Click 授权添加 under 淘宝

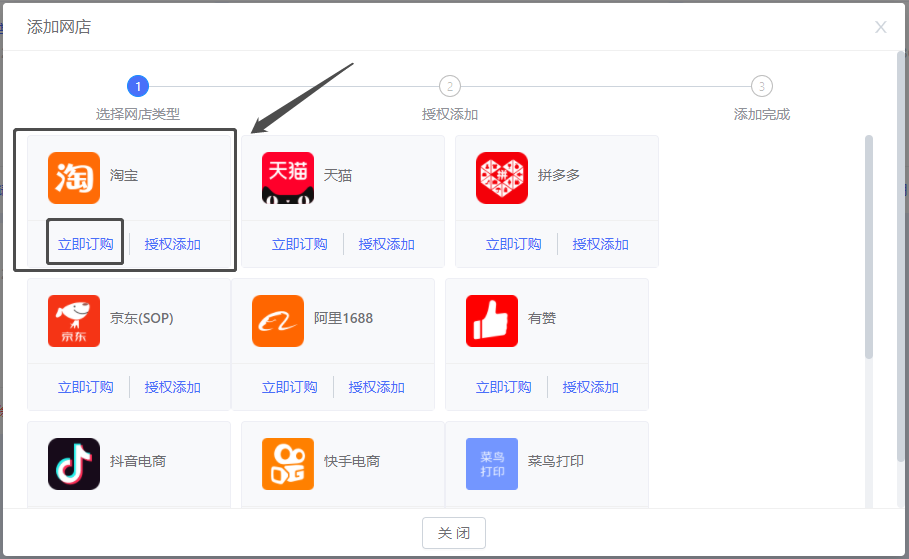(172, 244)
